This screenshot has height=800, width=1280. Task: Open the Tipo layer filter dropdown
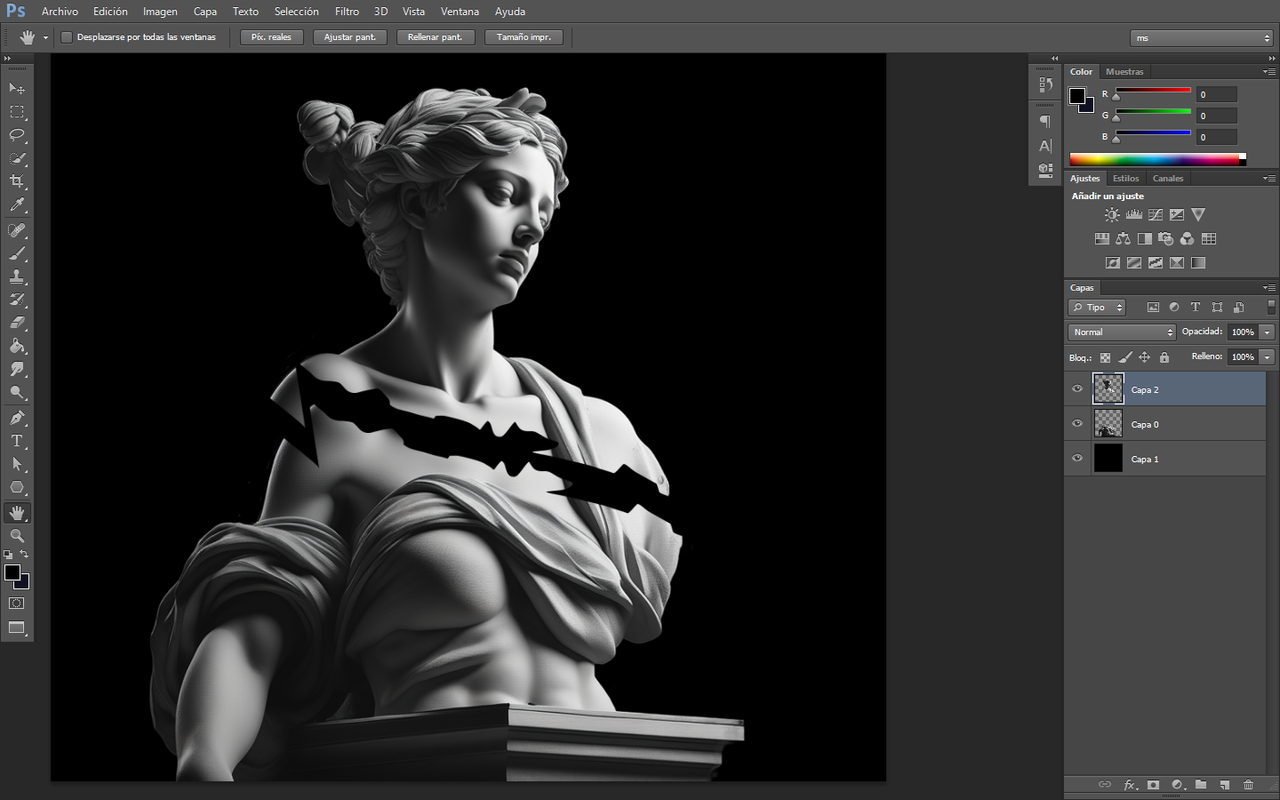point(1097,307)
